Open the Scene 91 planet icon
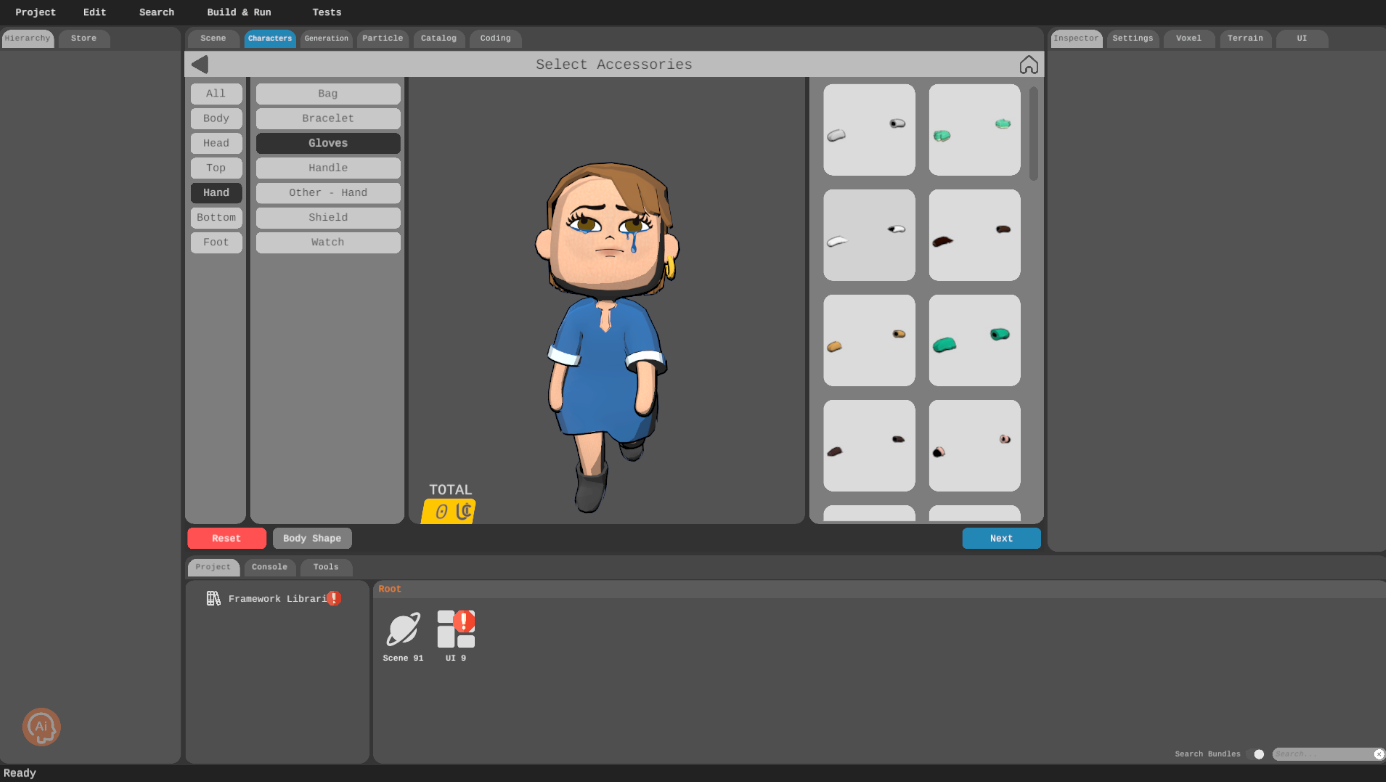 (403, 630)
